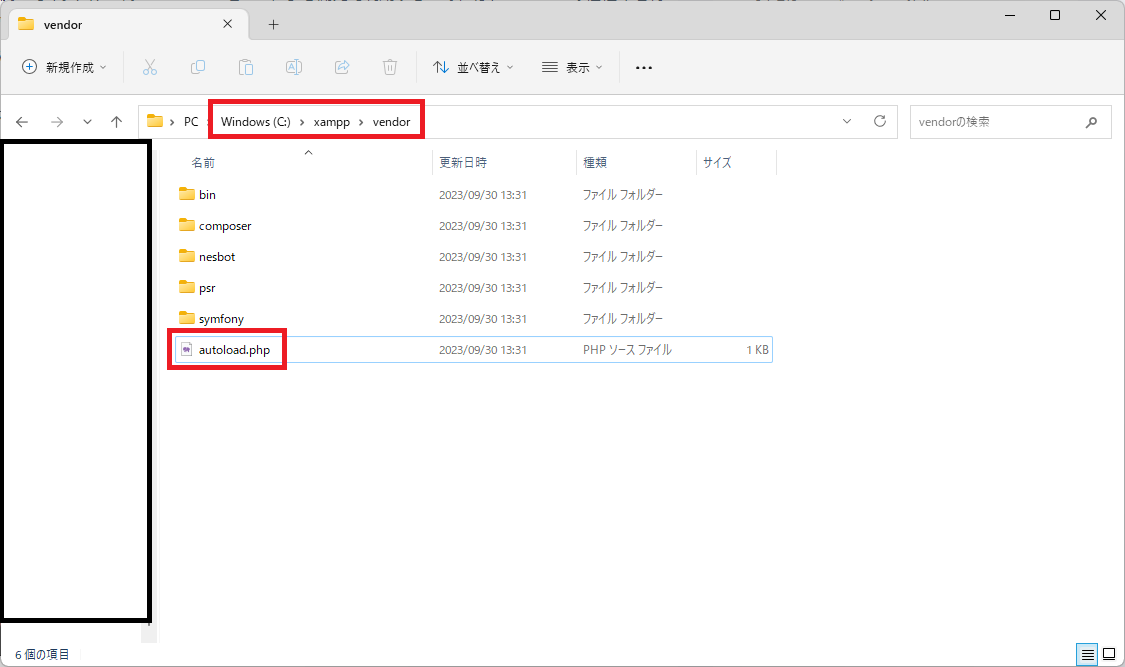1125x667 pixels.
Task: Click the Delete trash can icon
Action: click(x=390, y=67)
